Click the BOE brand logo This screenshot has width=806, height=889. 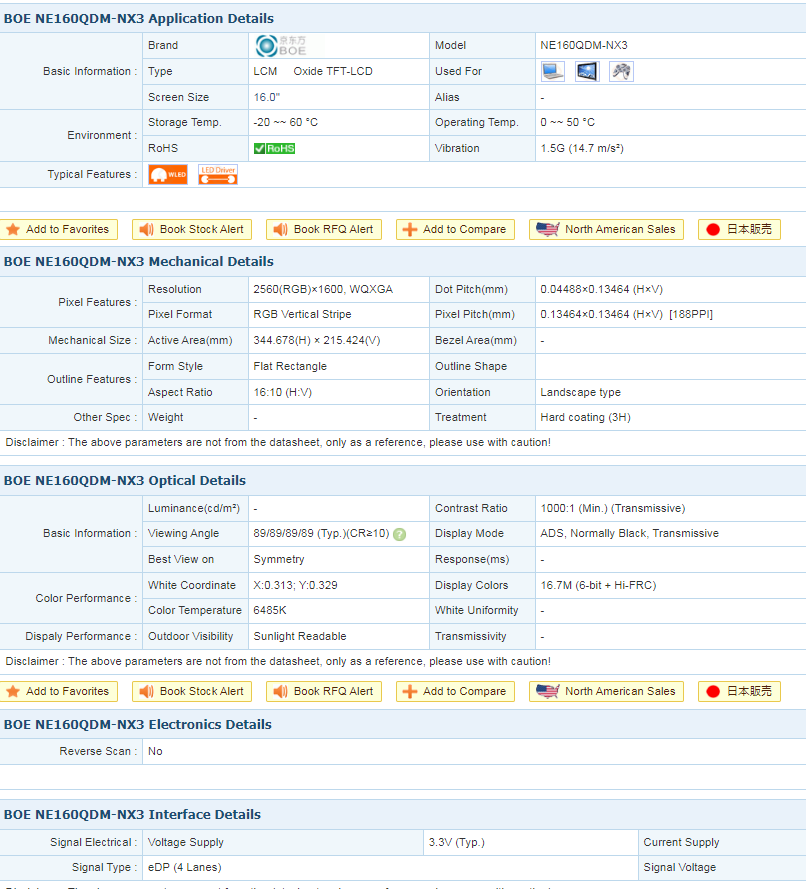pos(281,46)
